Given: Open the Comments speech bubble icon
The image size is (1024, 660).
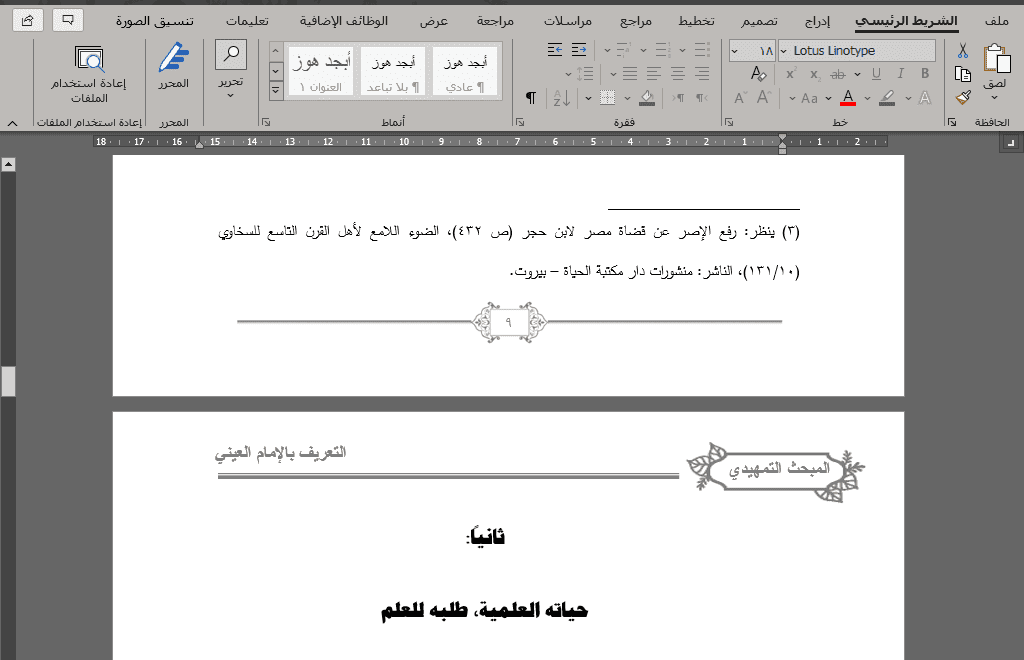Looking at the screenshot, I should (x=68, y=21).
